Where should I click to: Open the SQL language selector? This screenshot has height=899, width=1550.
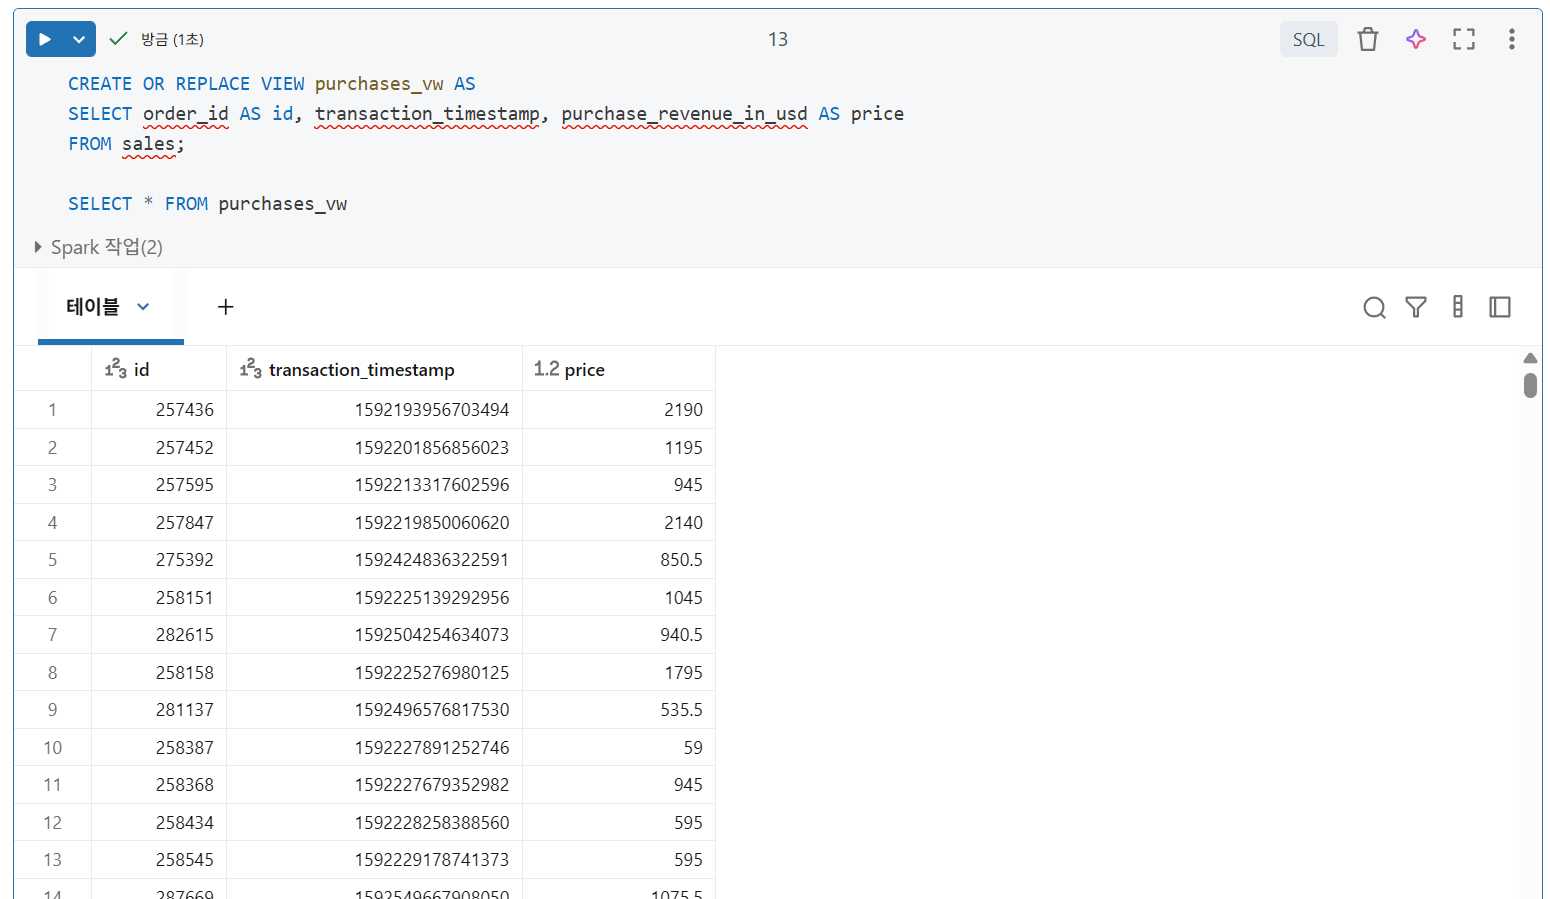pyautogui.click(x=1308, y=39)
